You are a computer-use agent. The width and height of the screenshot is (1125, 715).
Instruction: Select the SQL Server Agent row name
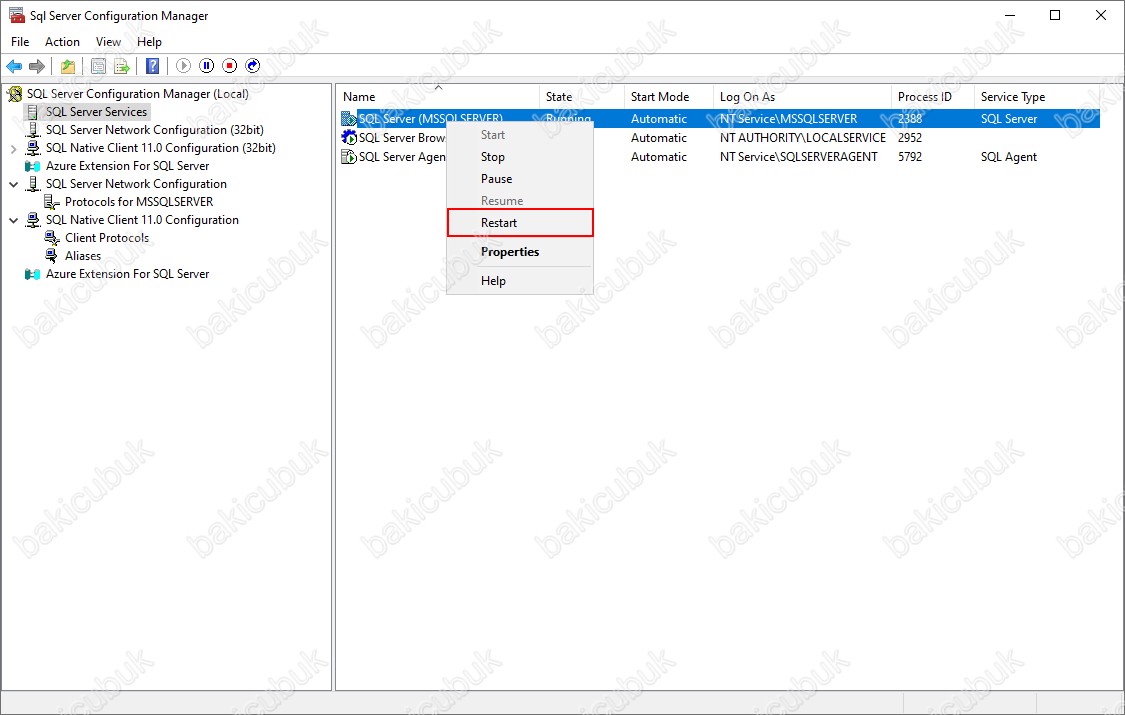pyautogui.click(x=402, y=157)
